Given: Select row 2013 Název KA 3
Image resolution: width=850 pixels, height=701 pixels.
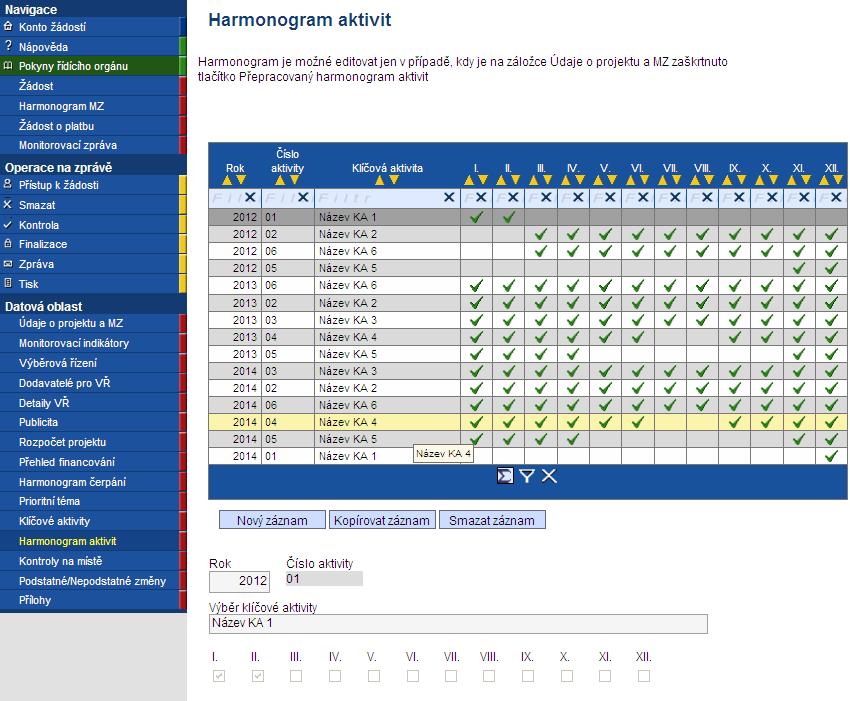Looking at the screenshot, I should pyautogui.click(x=527, y=320).
